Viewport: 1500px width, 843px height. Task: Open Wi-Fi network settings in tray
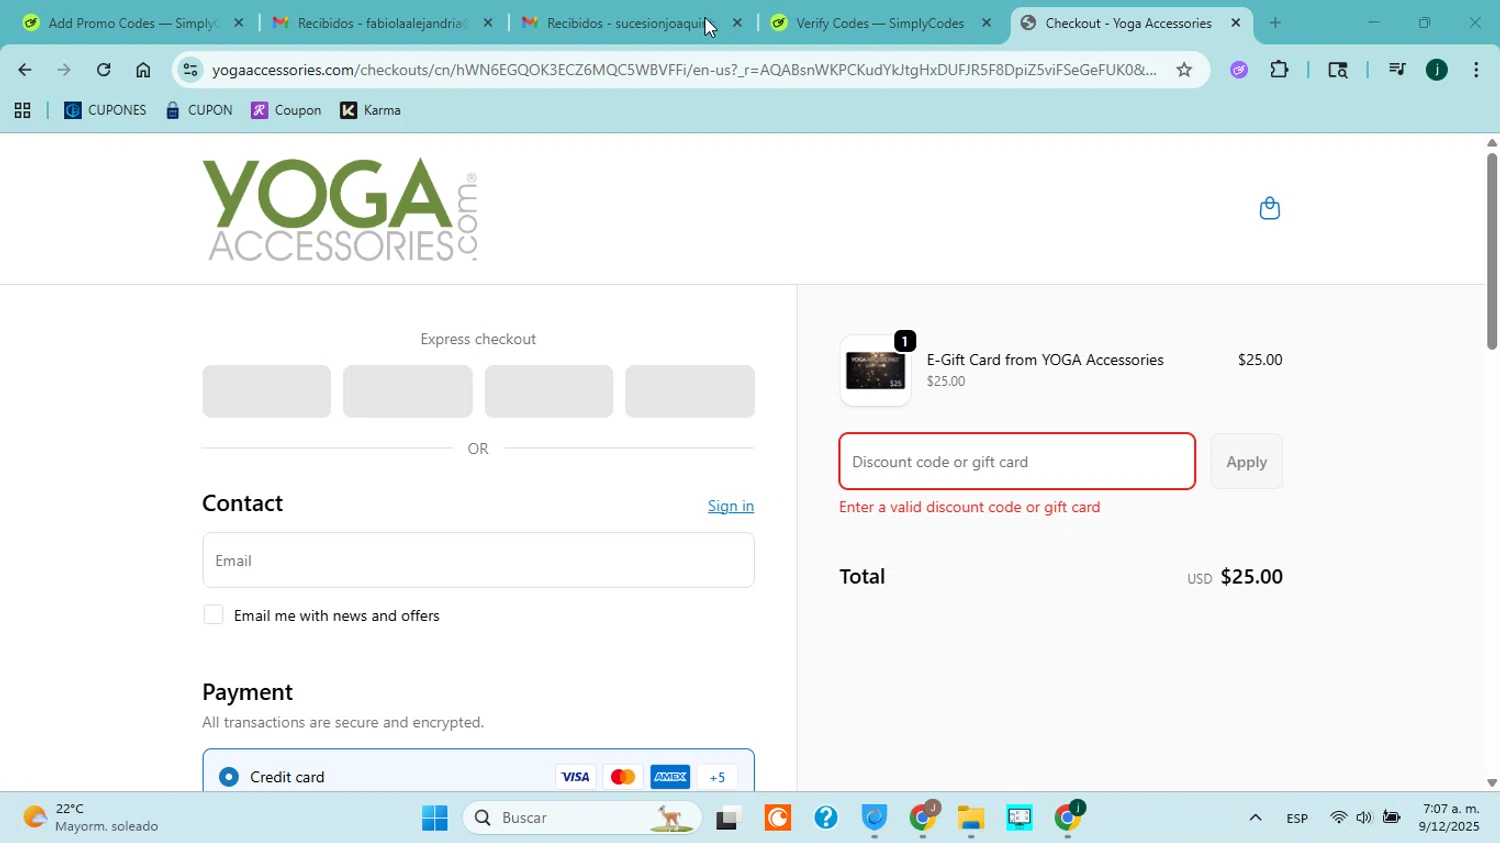(1338, 818)
